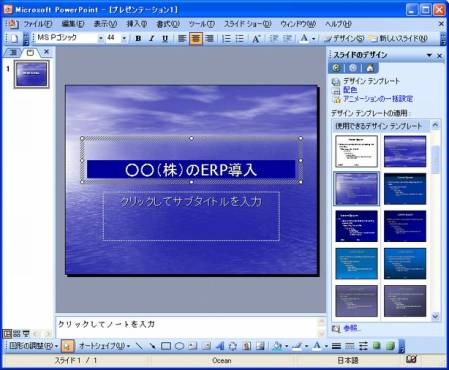Viewport: 449px width, 370px height.
Task: Open the Insert menu
Action: pos(137,24)
